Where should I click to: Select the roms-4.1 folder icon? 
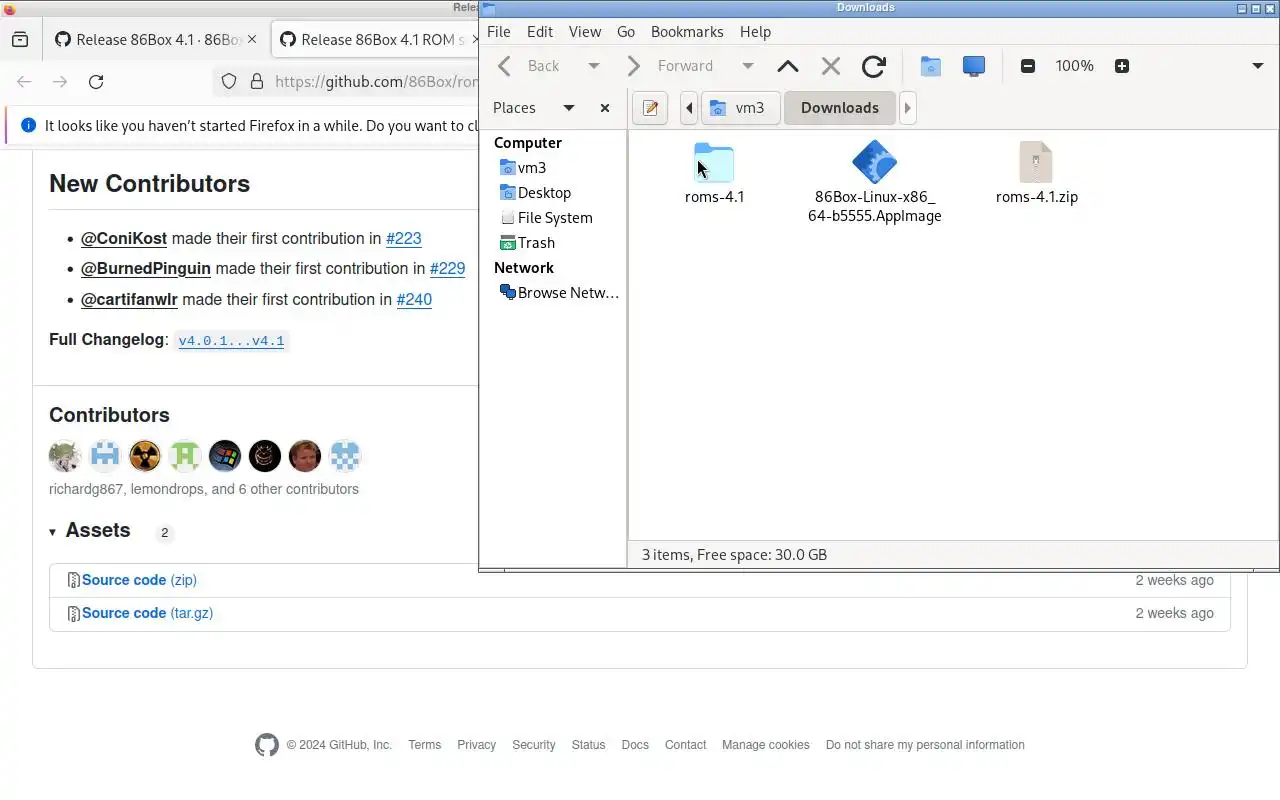point(714,162)
